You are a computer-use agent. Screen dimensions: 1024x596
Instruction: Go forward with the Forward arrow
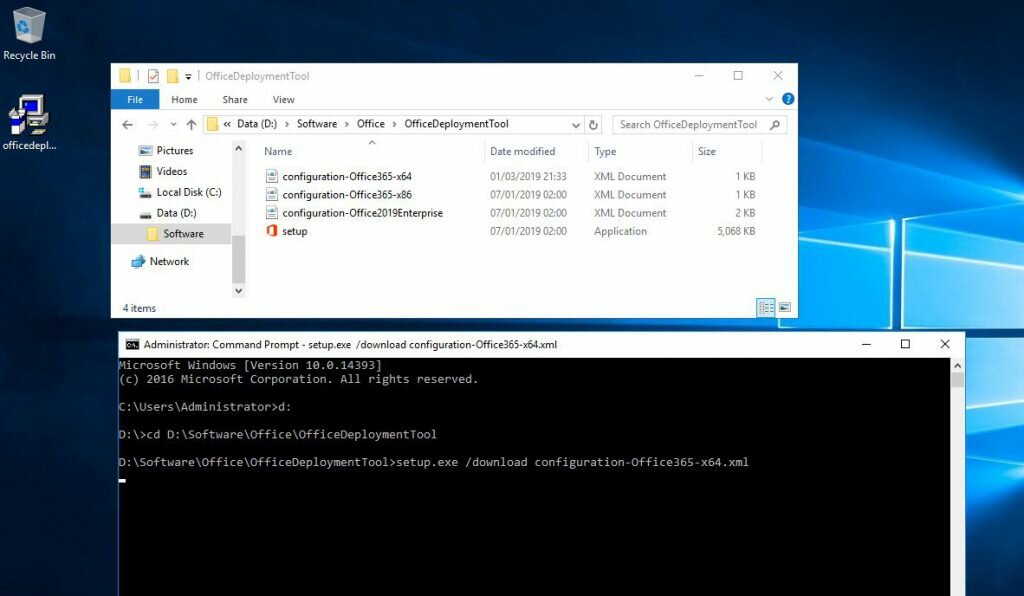tap(153, 125)
